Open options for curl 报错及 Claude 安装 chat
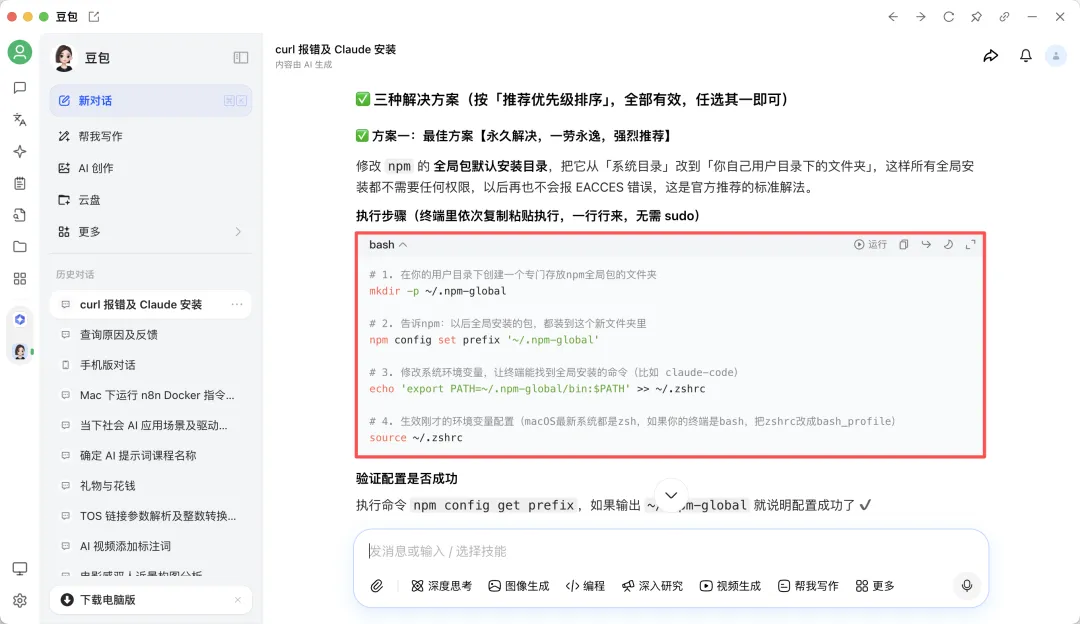The image size is (1080, 624). 237,304
